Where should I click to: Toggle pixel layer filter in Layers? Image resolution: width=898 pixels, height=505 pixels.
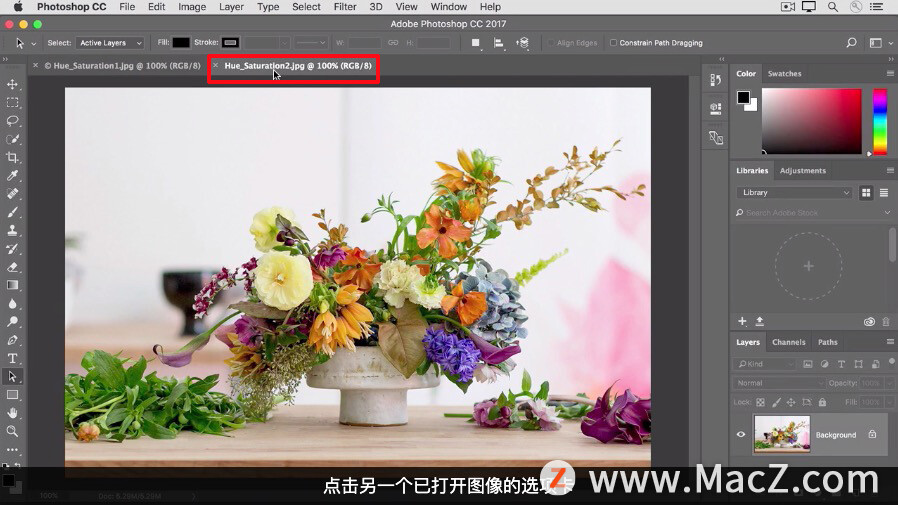(x=808, y=364)
